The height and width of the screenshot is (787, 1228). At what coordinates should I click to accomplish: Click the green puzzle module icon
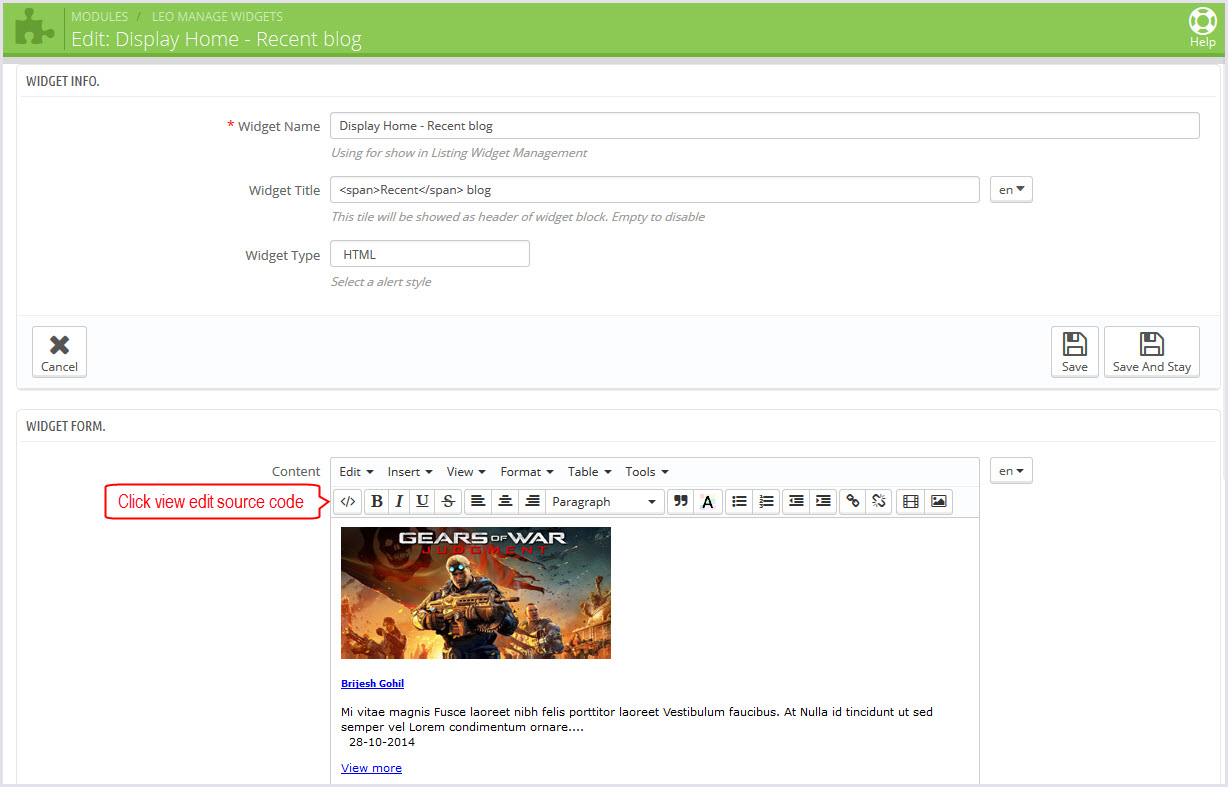tap(36, 27)
